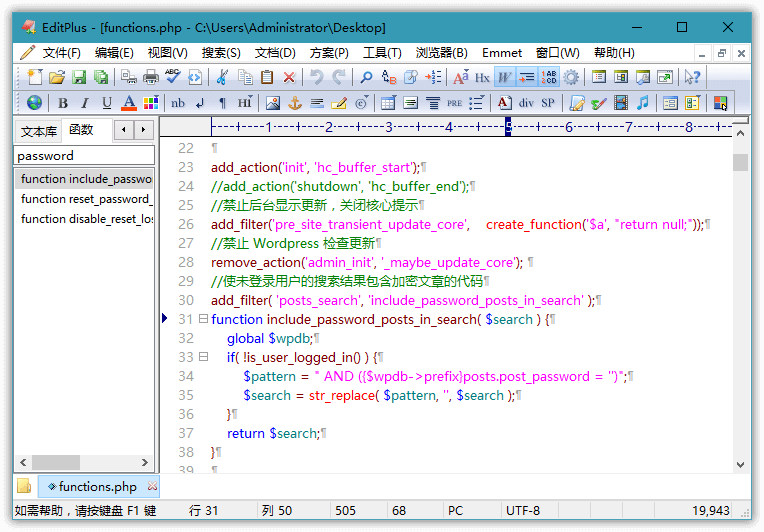Insert an anchor using the anchor icon

coord(295,102)
